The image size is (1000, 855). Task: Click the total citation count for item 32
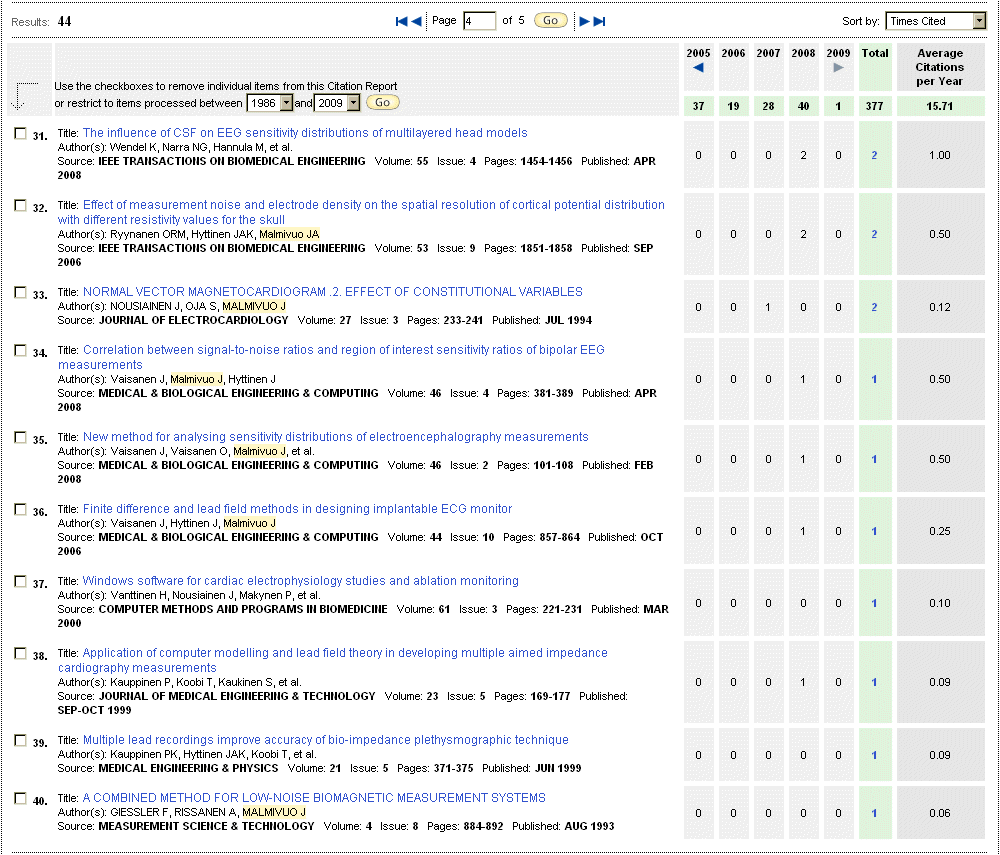click(874, 234)
